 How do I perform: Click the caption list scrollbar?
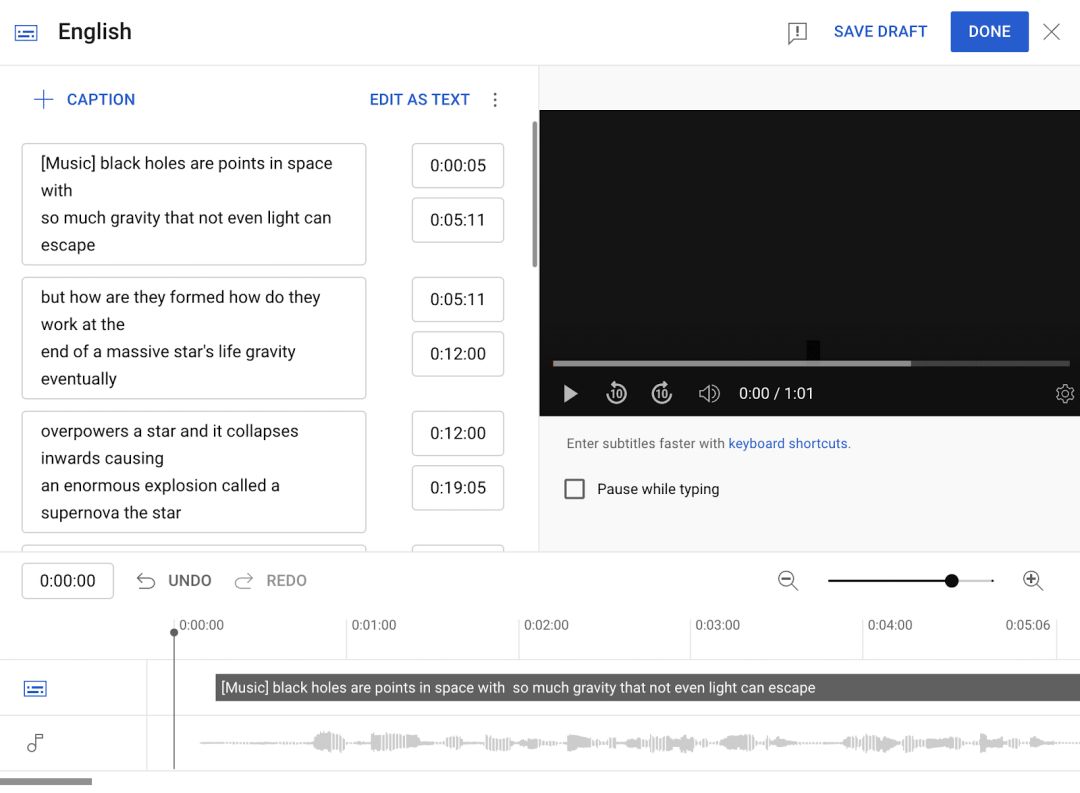click(x=534, y=194)
